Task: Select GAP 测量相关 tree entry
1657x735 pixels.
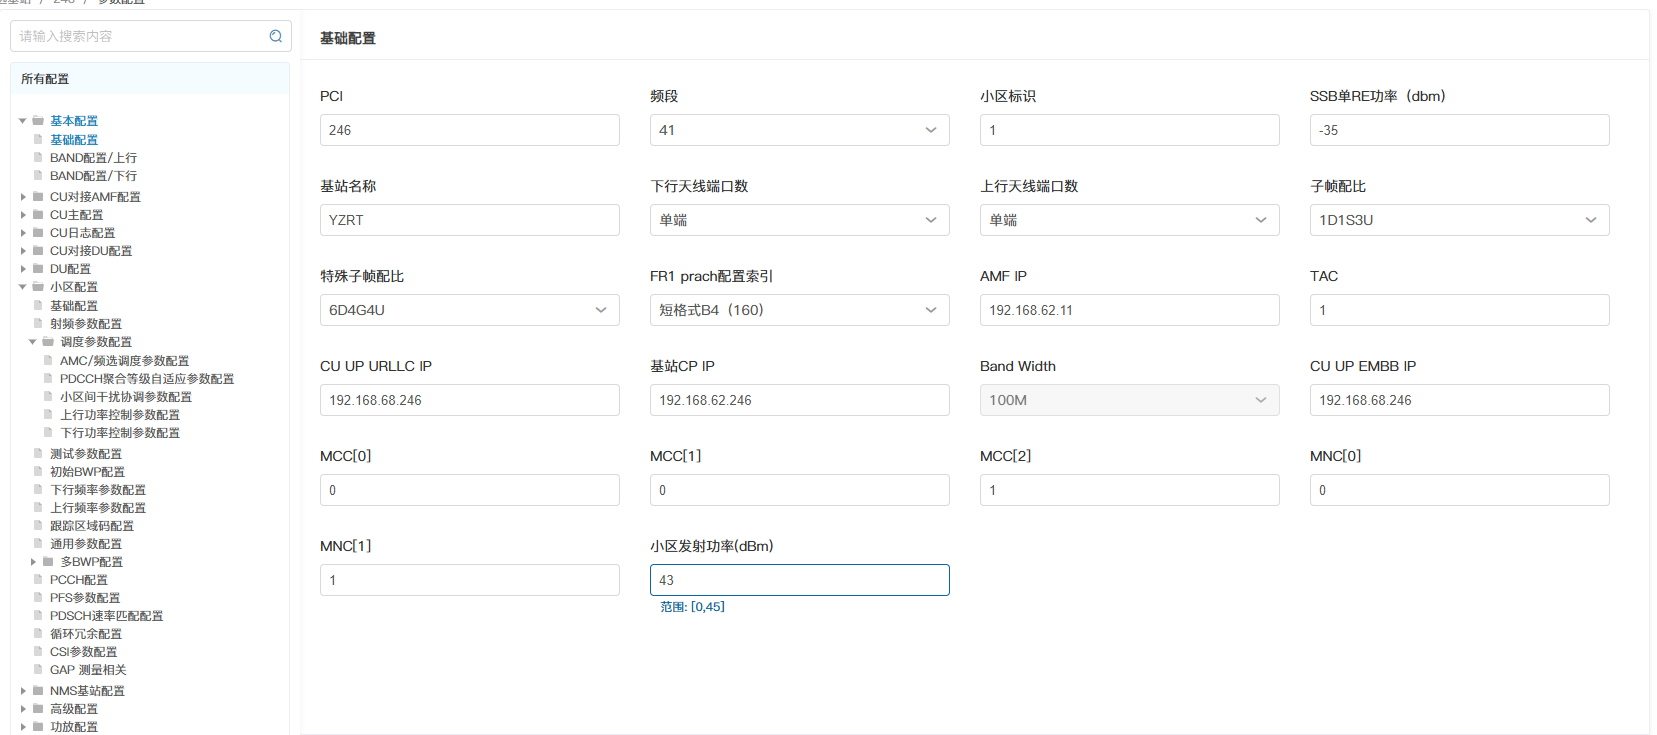Action: pyautogui.click(x=88, y=670)
